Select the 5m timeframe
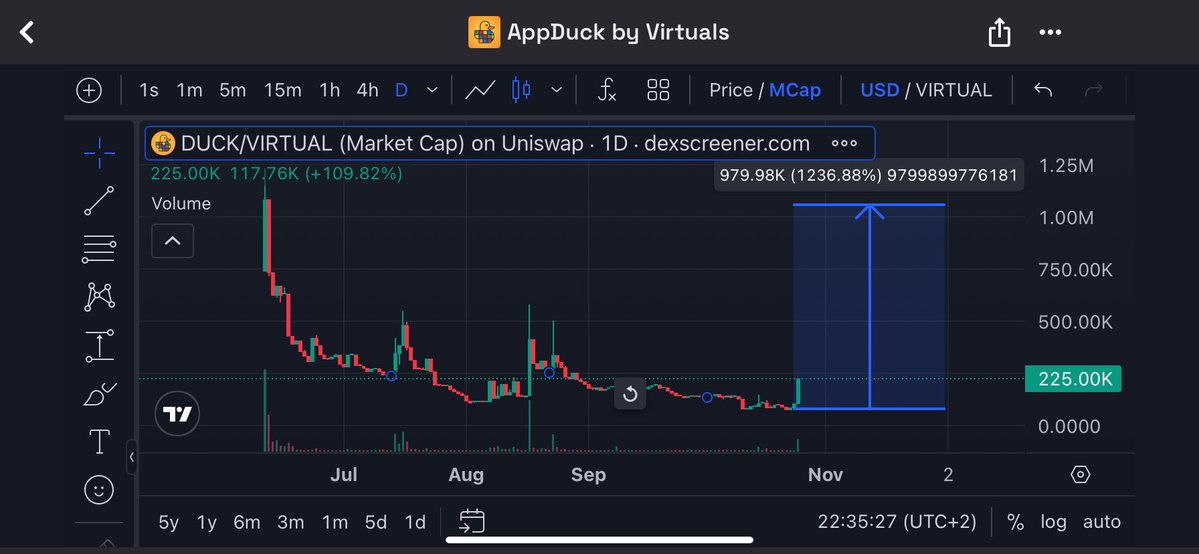The image size is (1199, 554). 232,90
